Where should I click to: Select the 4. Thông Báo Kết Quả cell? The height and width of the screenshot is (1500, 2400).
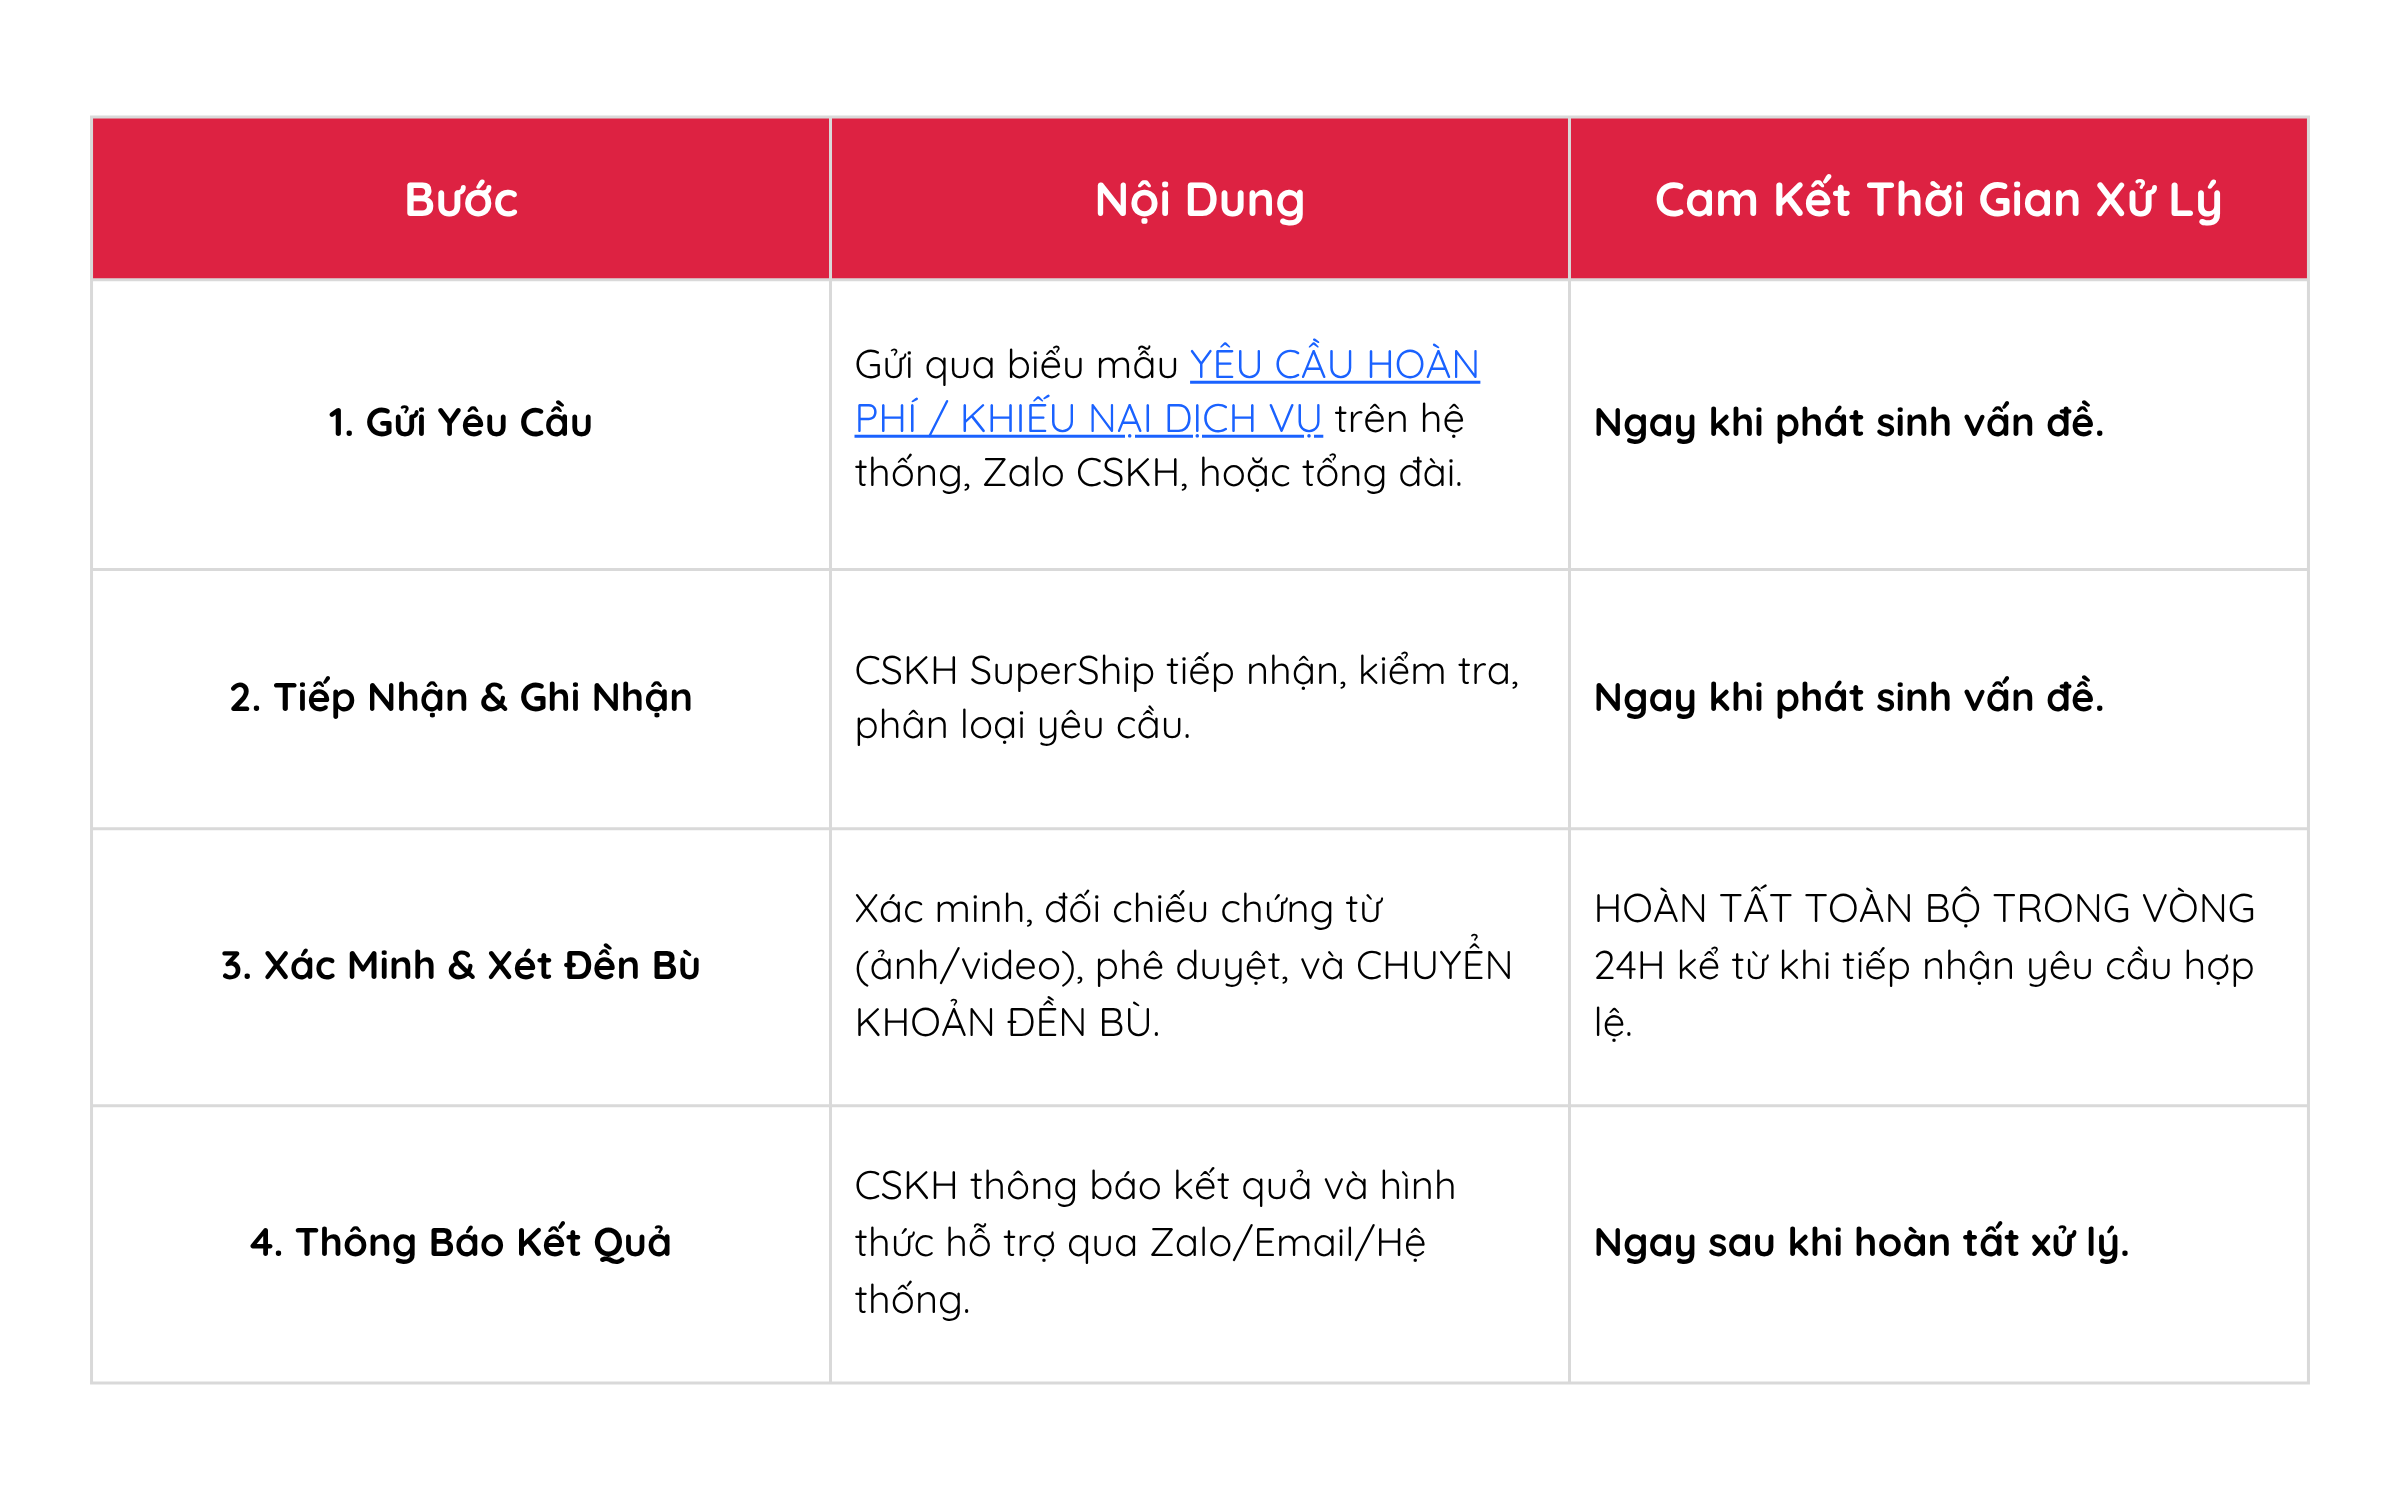(460, 1243)
